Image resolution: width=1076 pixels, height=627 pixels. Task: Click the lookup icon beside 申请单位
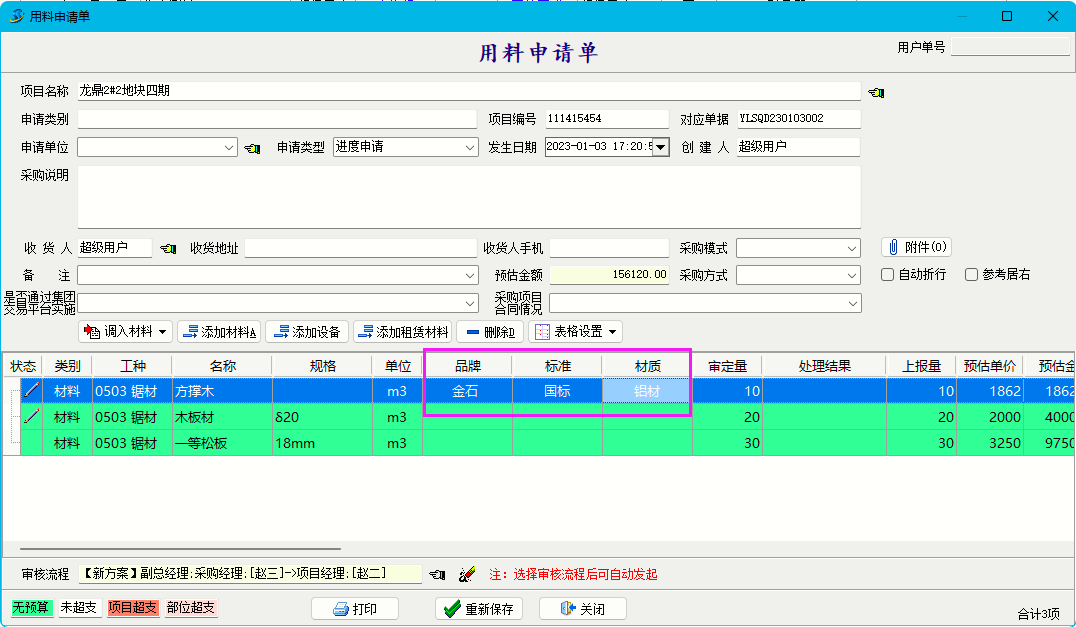252,148
